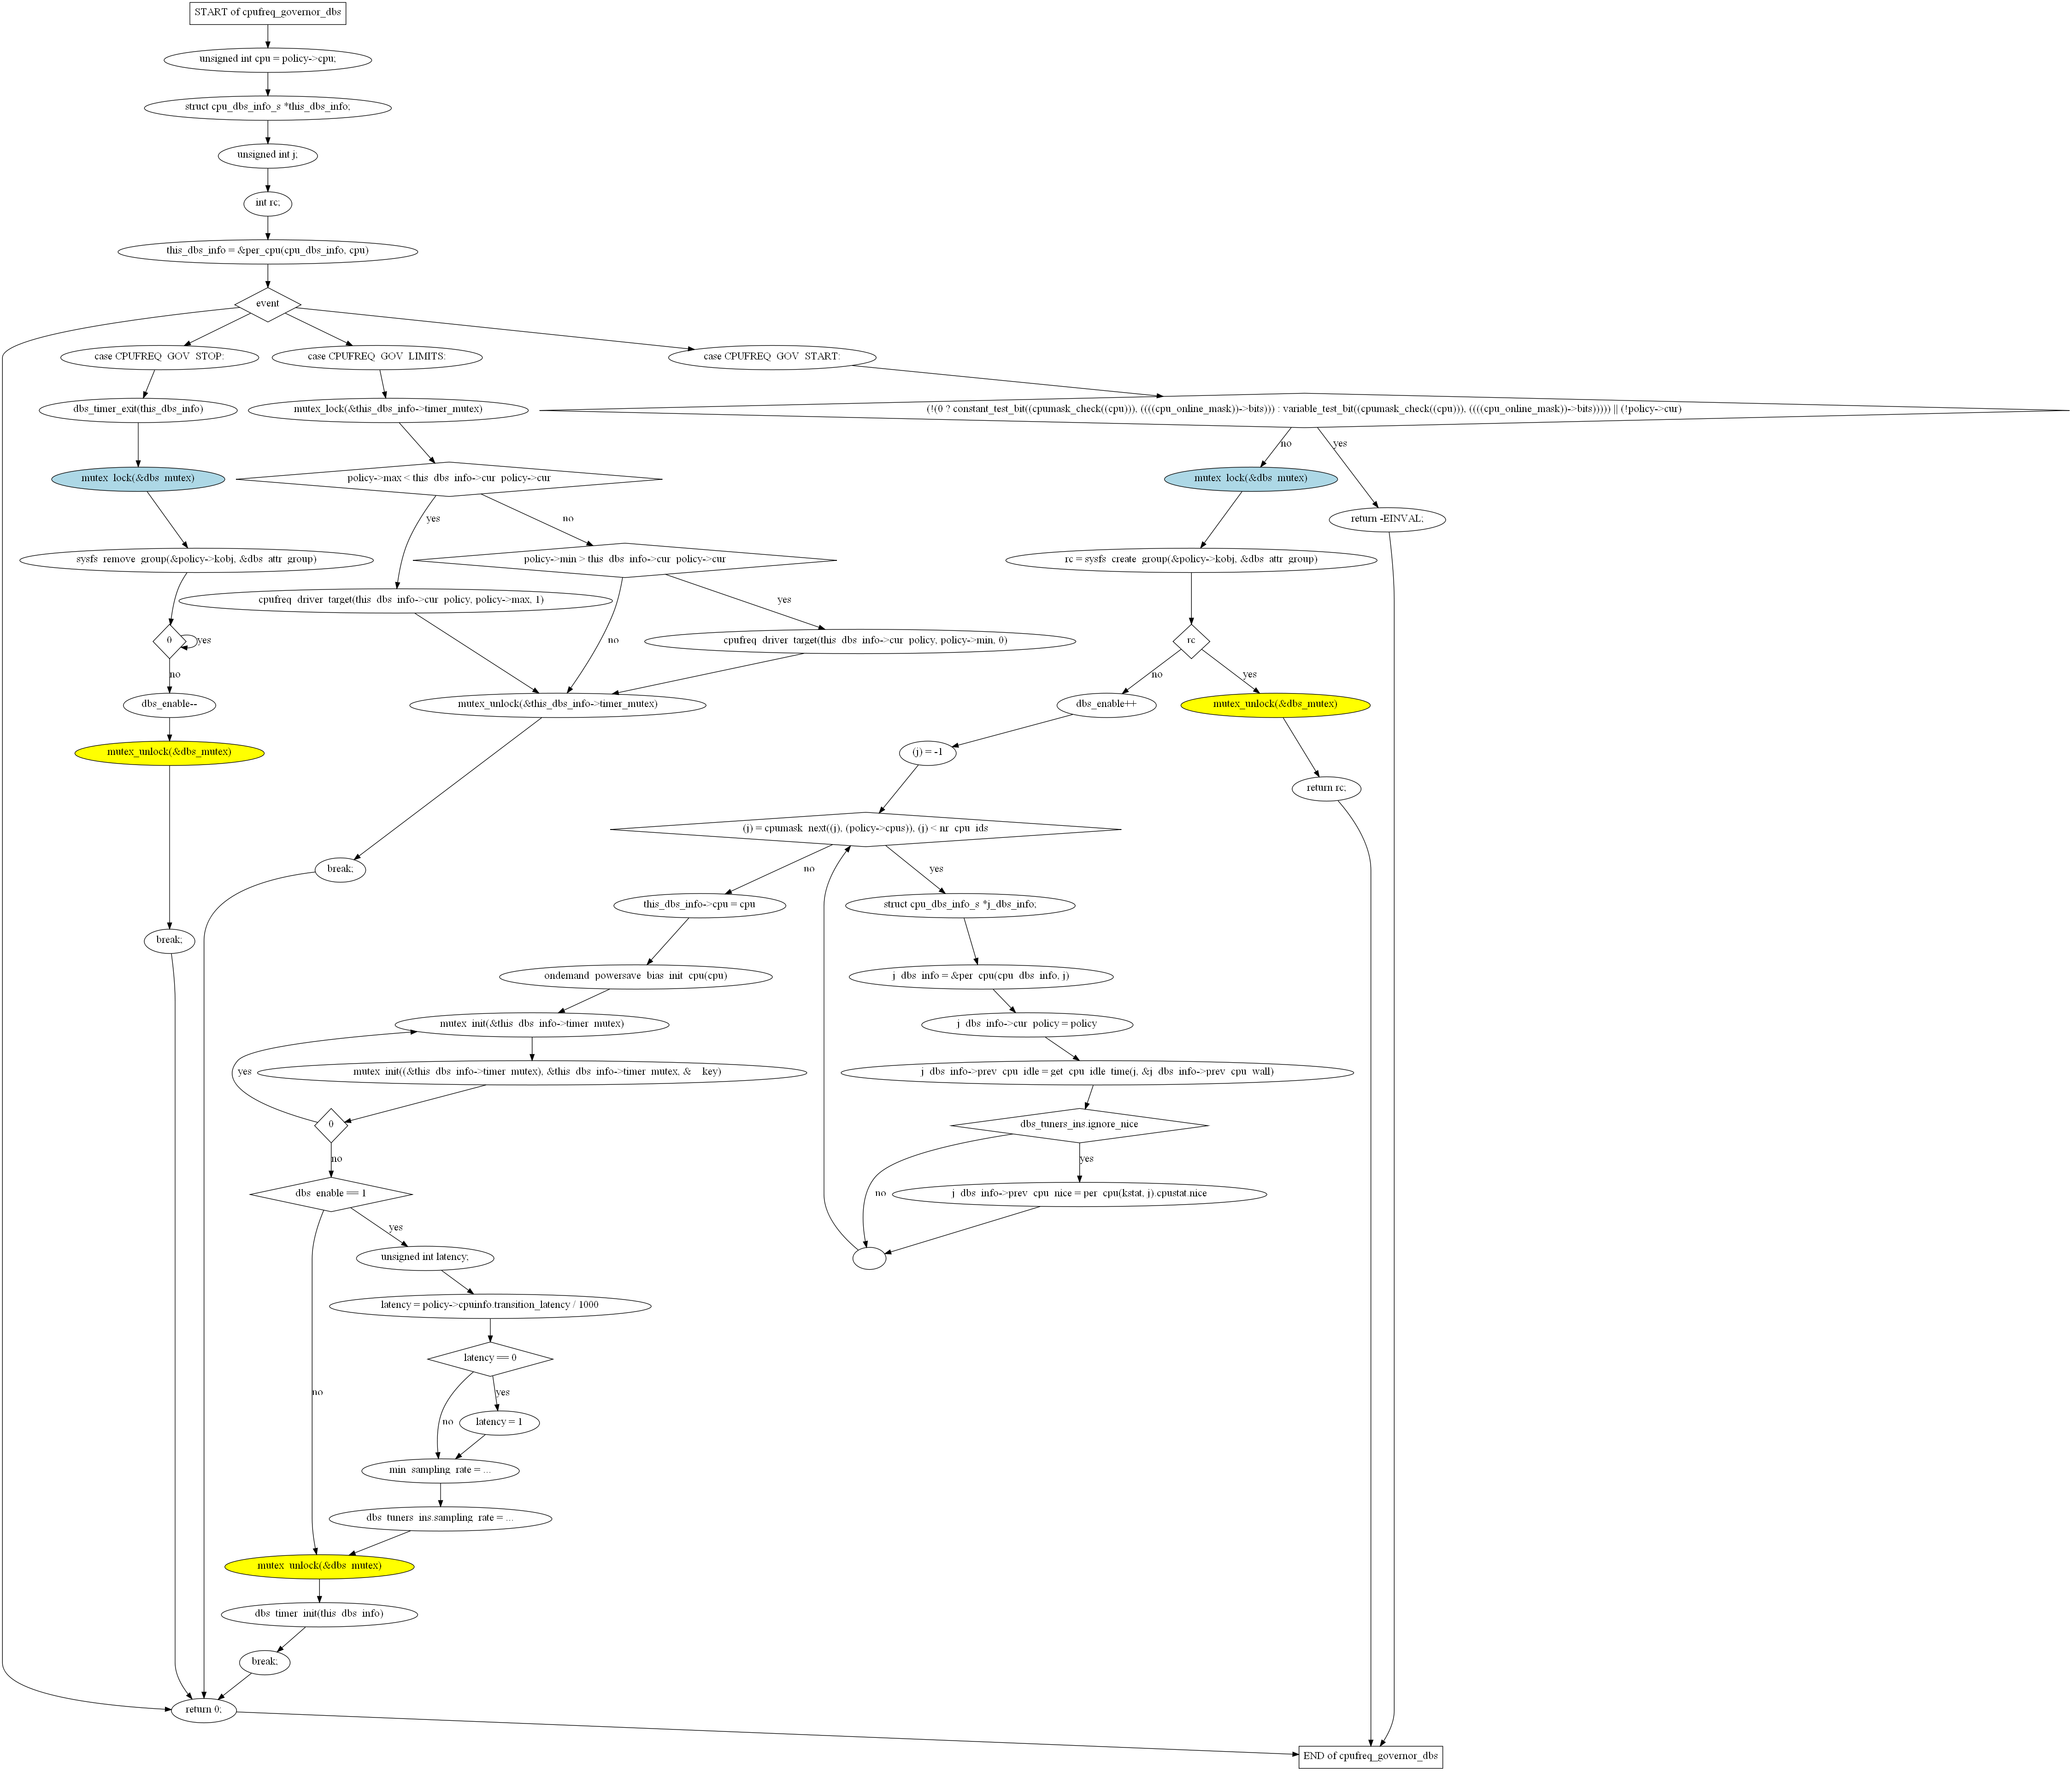Select the prev_cpu_idle = get_cpu_idle_time node

pyautogui.click(x=1097, y=1073)
